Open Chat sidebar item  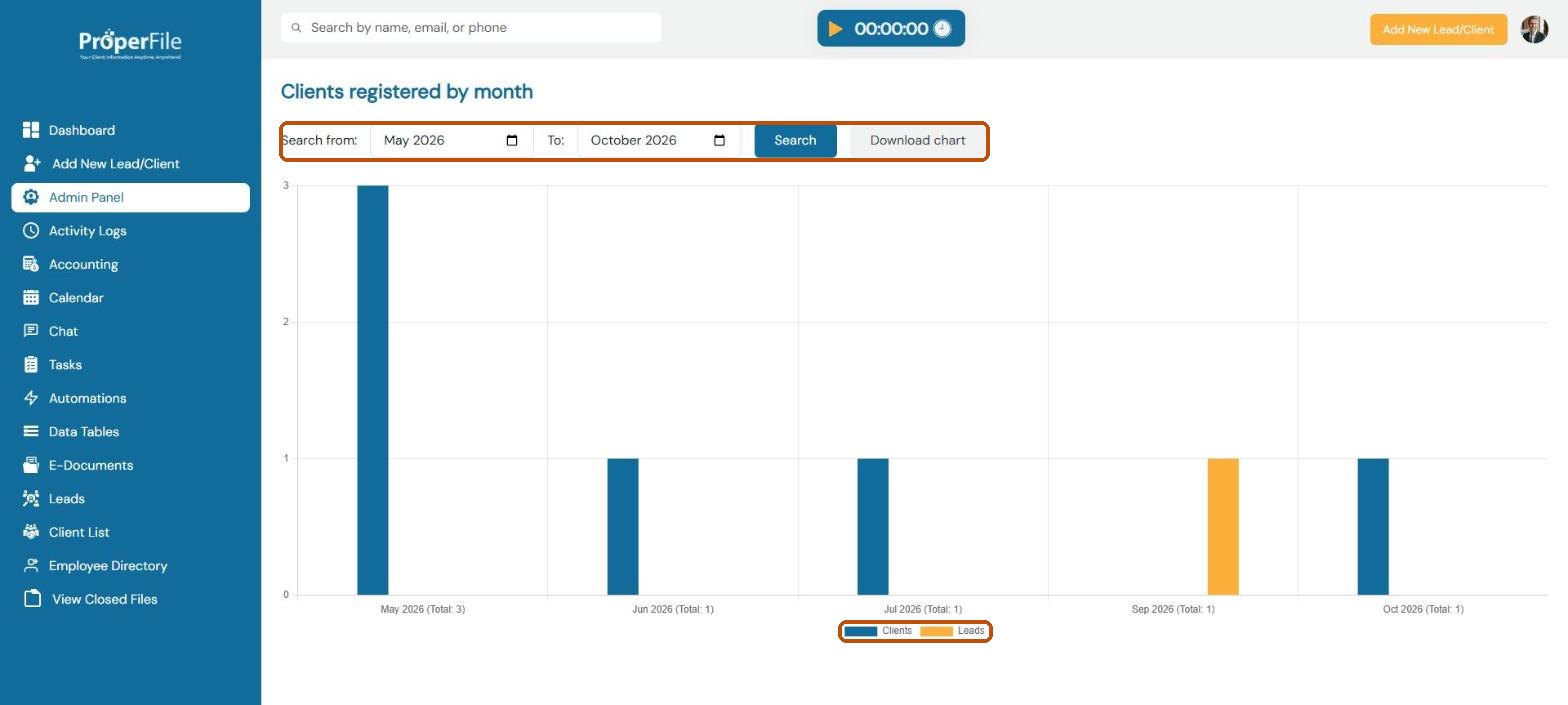(x=130, y=331)
